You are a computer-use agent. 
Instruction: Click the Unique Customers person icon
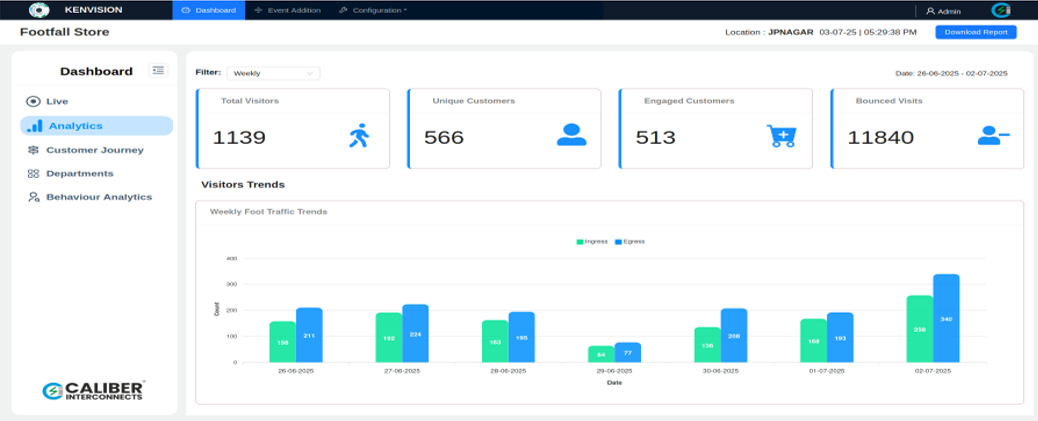point(571,136)
